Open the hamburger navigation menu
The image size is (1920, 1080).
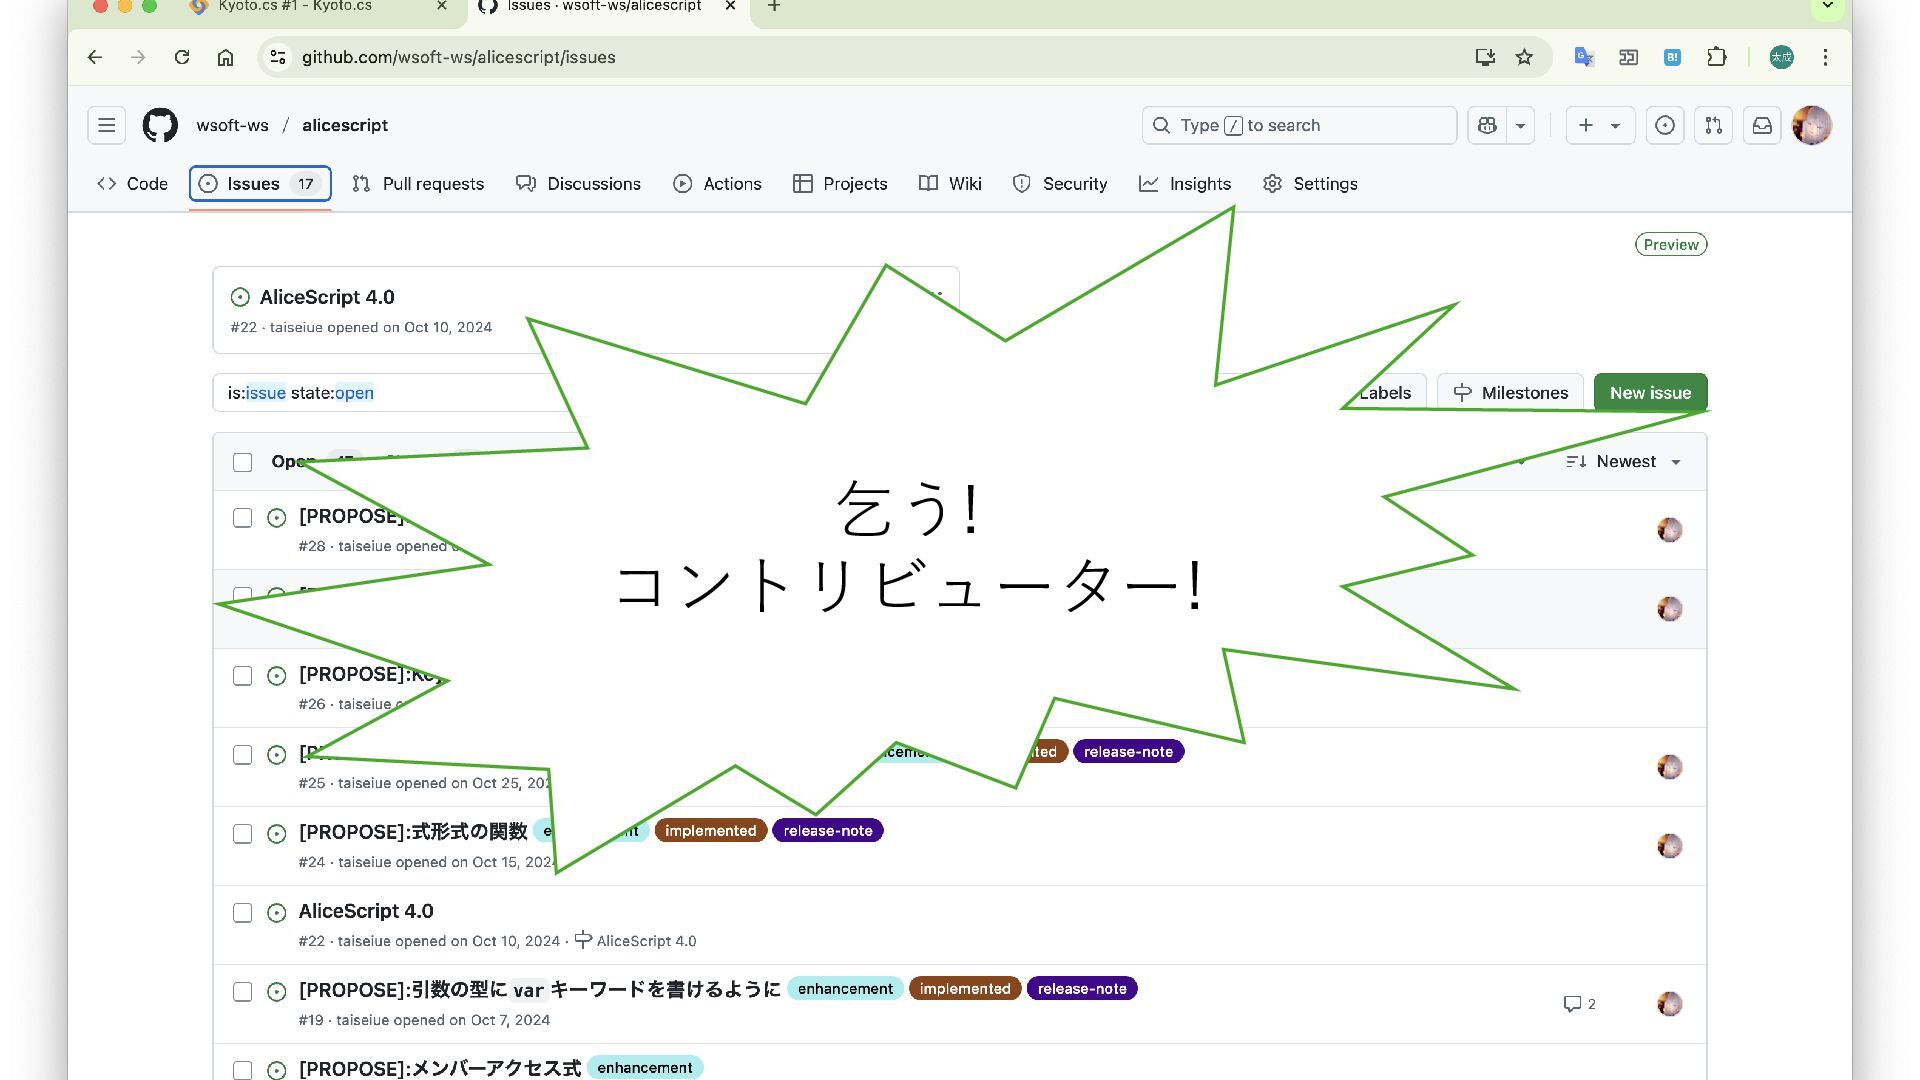[x=106, y=125]
